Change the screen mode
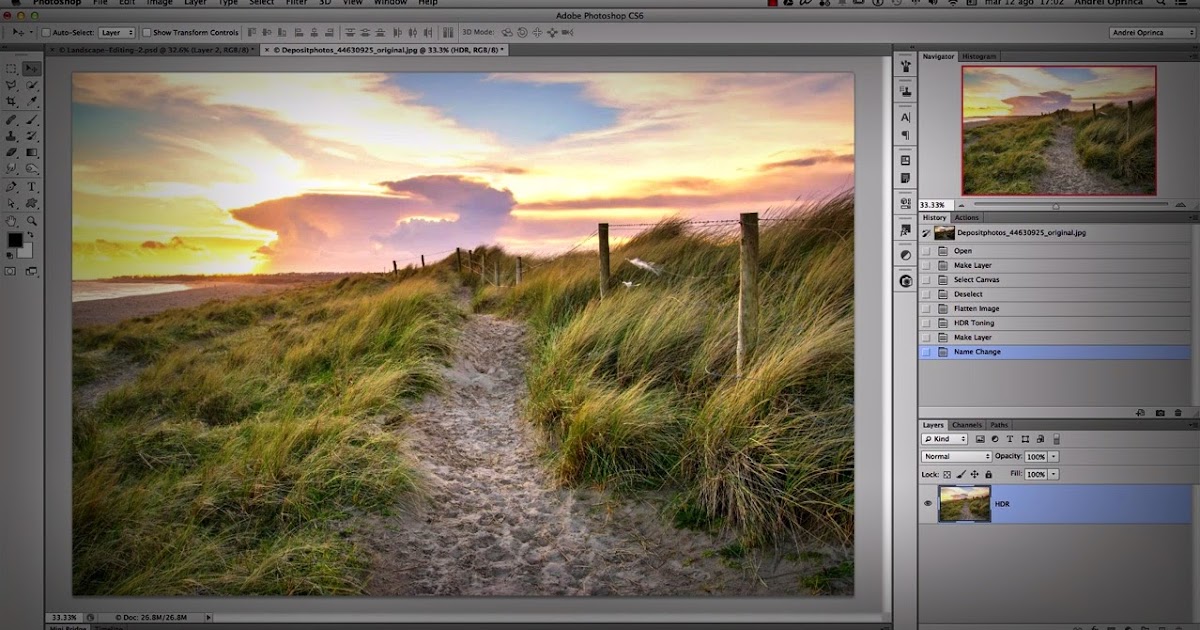 (32, 271)
